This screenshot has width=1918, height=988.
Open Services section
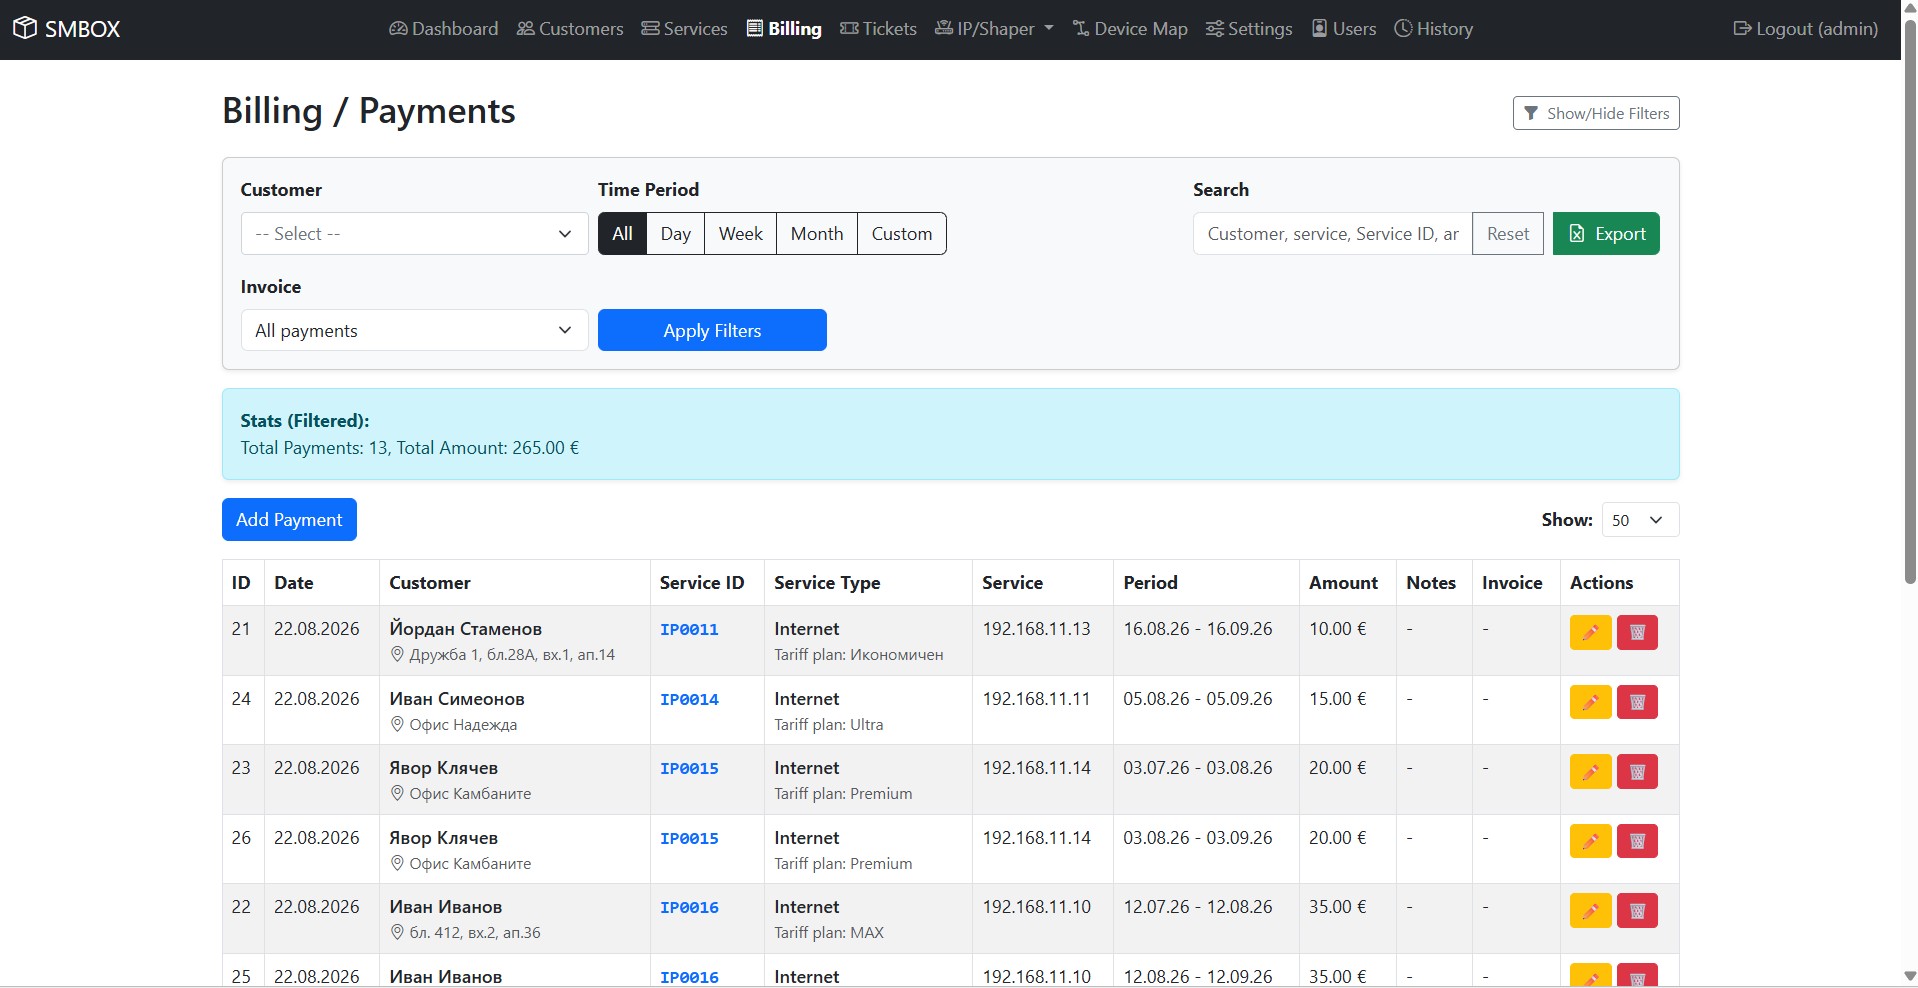coord(685,29)
